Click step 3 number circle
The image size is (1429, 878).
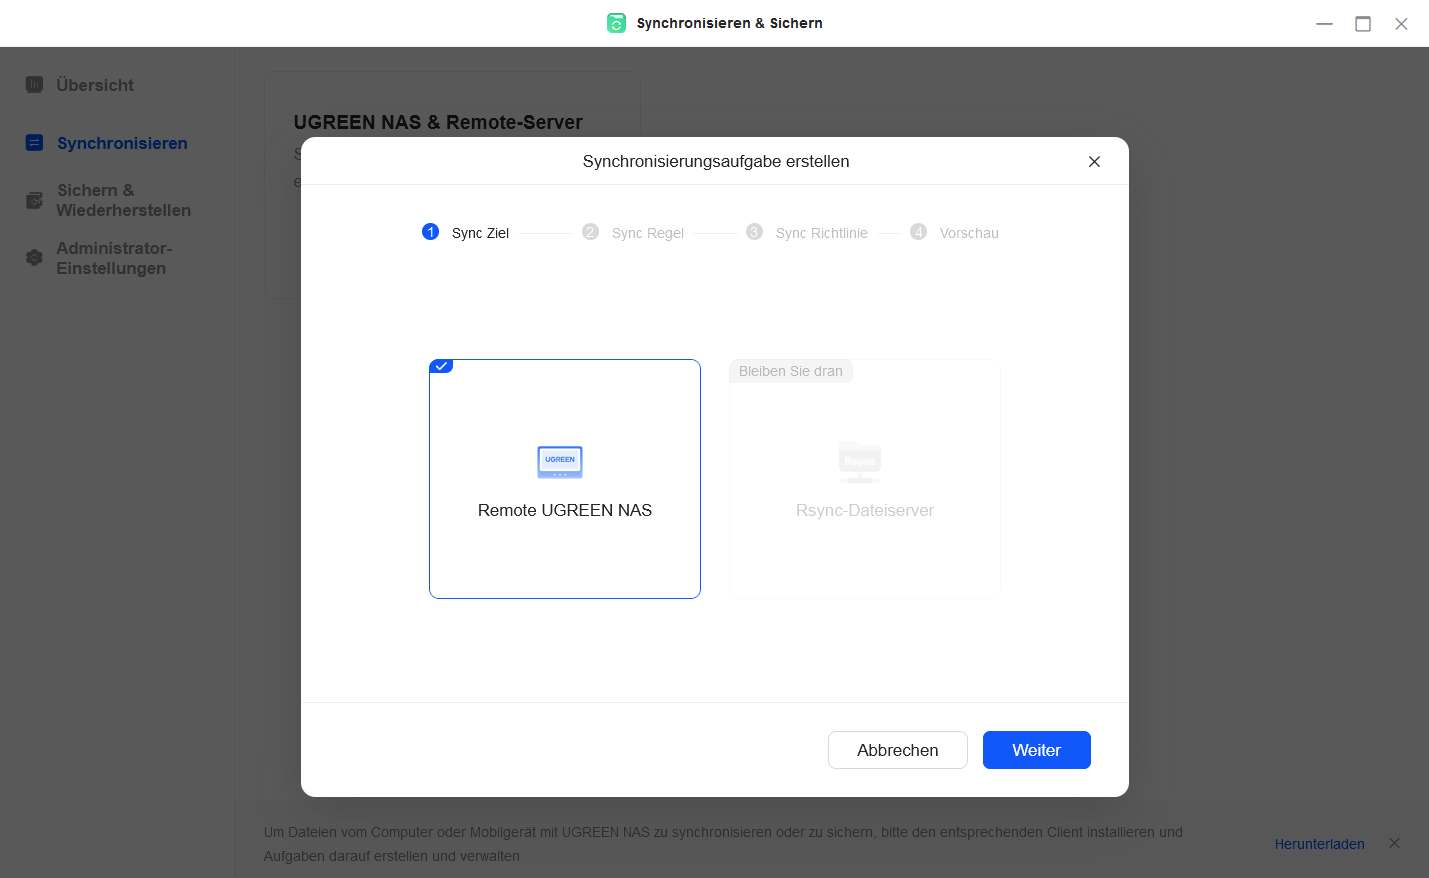click(x=754, y=232)
